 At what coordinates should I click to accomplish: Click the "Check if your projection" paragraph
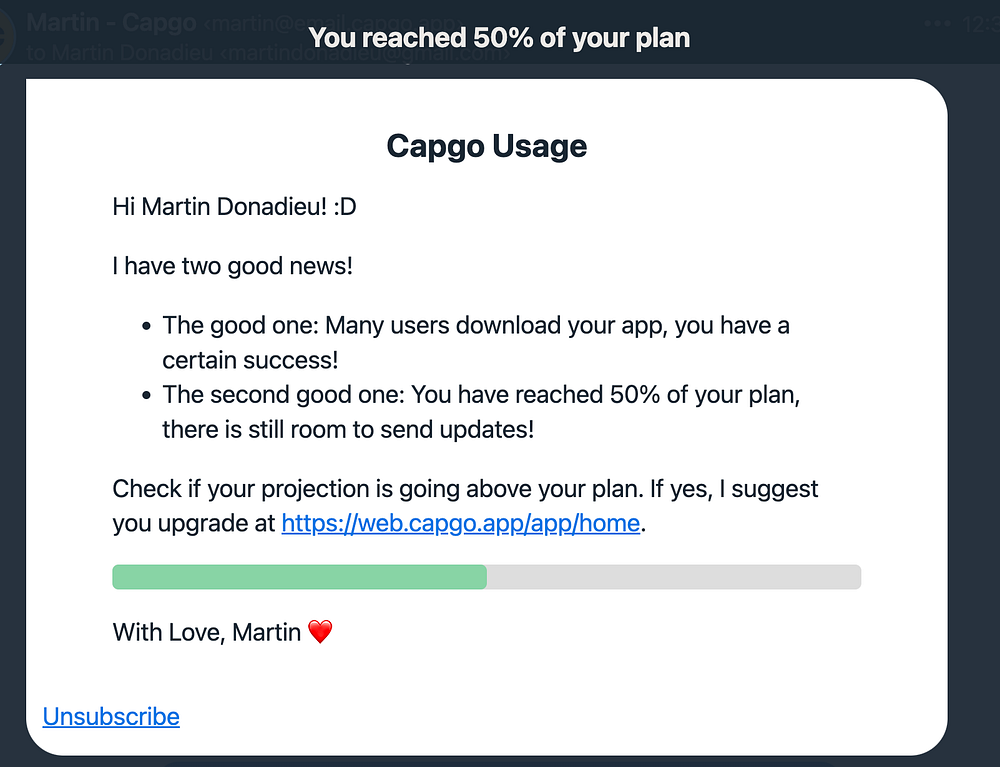coord(465,489)
